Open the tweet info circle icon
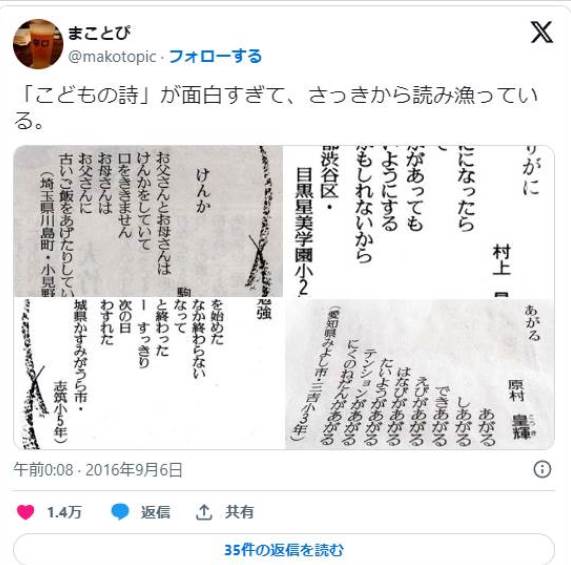Image resolution: width=571 pixels, height=565 pixels. click(x=542, y=469)
